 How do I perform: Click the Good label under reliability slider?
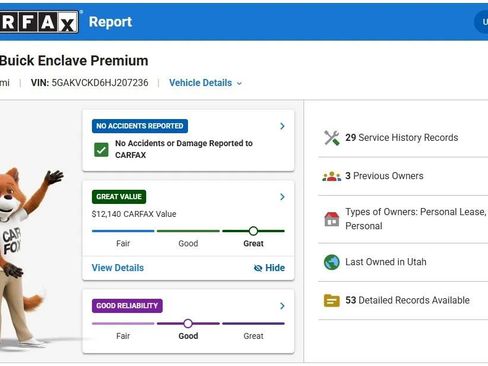(x=188, y=336)
